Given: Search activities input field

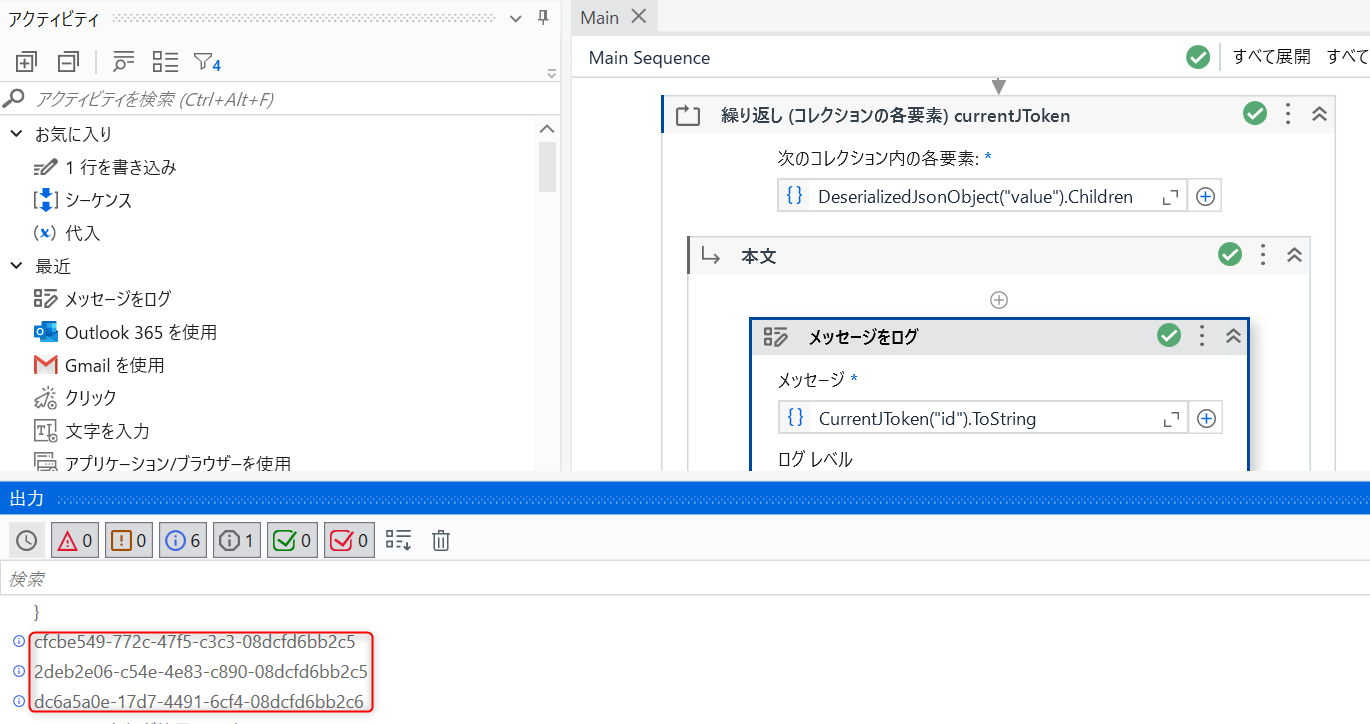Looking at the screenshot, I should click(x=280, y=99).
